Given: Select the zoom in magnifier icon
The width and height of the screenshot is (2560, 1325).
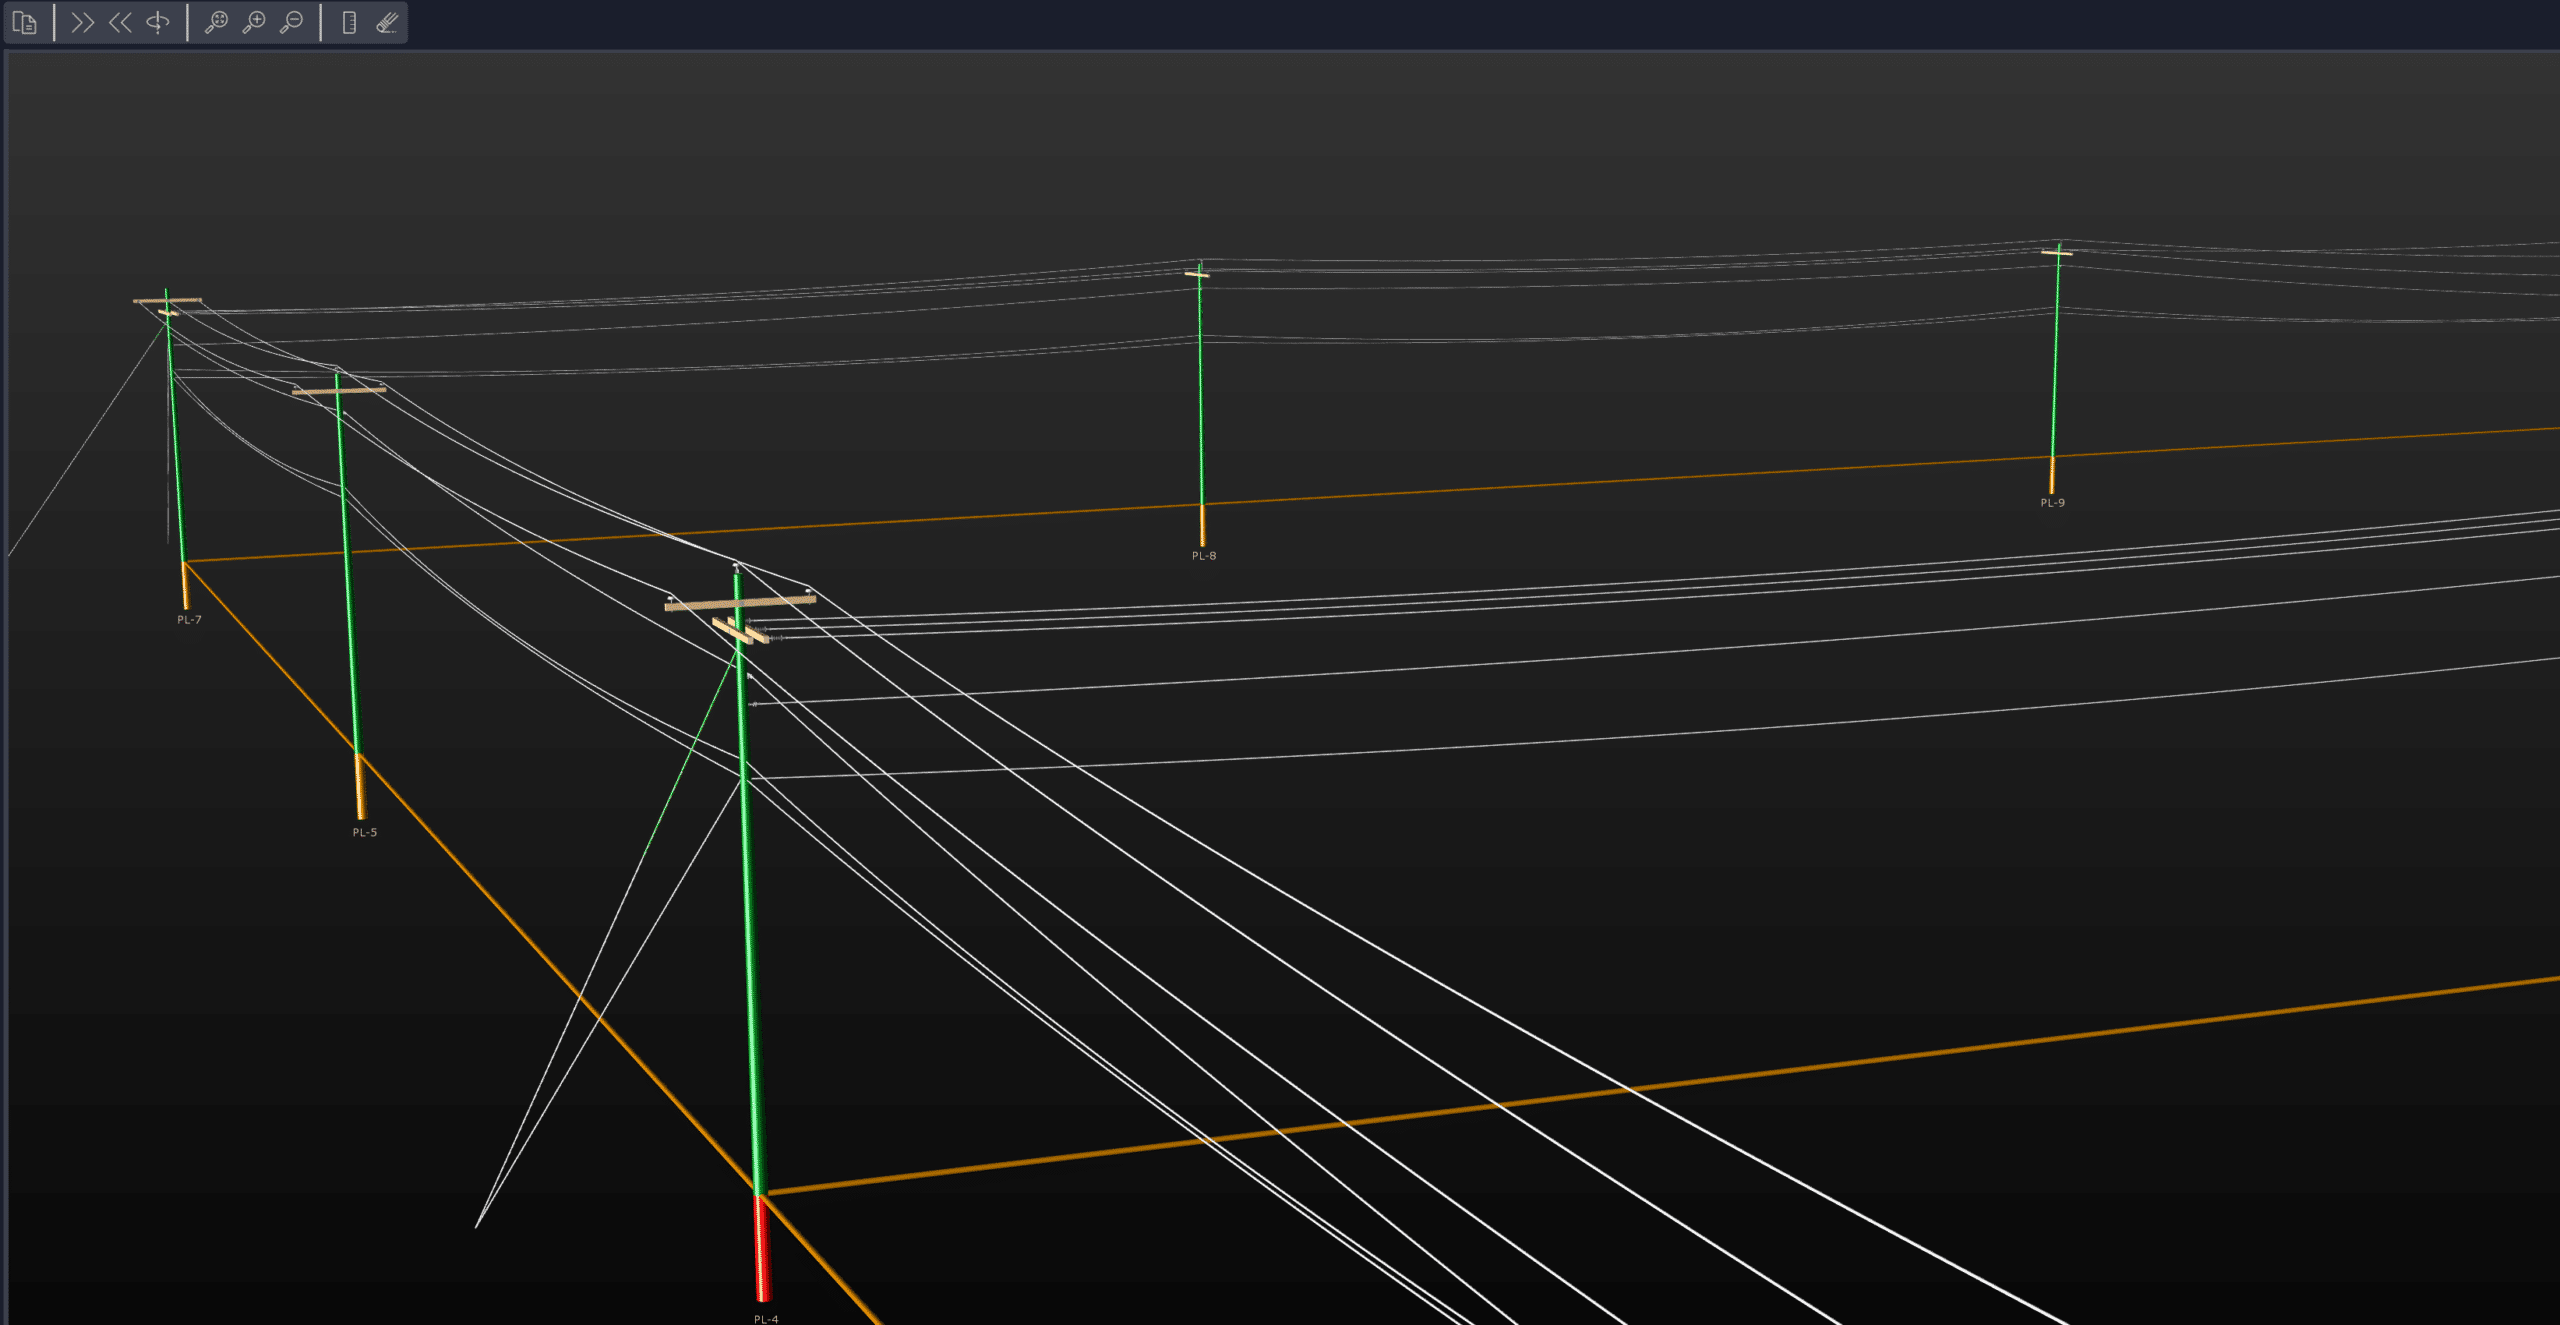Looking at the screenshot, I should point(255,22).
